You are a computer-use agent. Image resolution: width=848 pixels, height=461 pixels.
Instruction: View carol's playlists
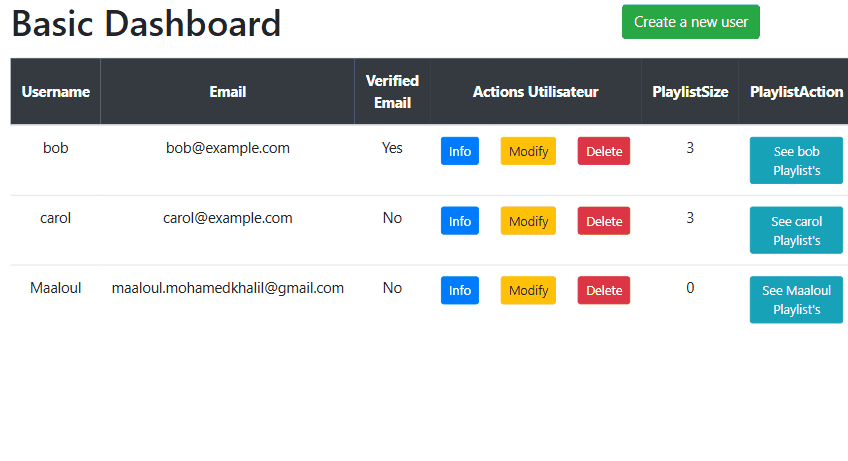pos(796,230)
